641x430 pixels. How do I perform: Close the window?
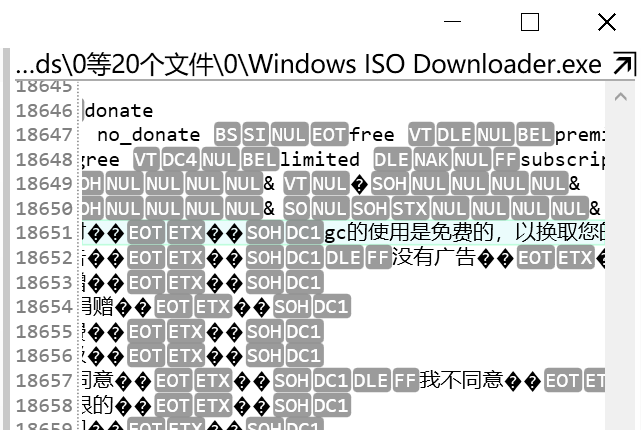[607, 22]
